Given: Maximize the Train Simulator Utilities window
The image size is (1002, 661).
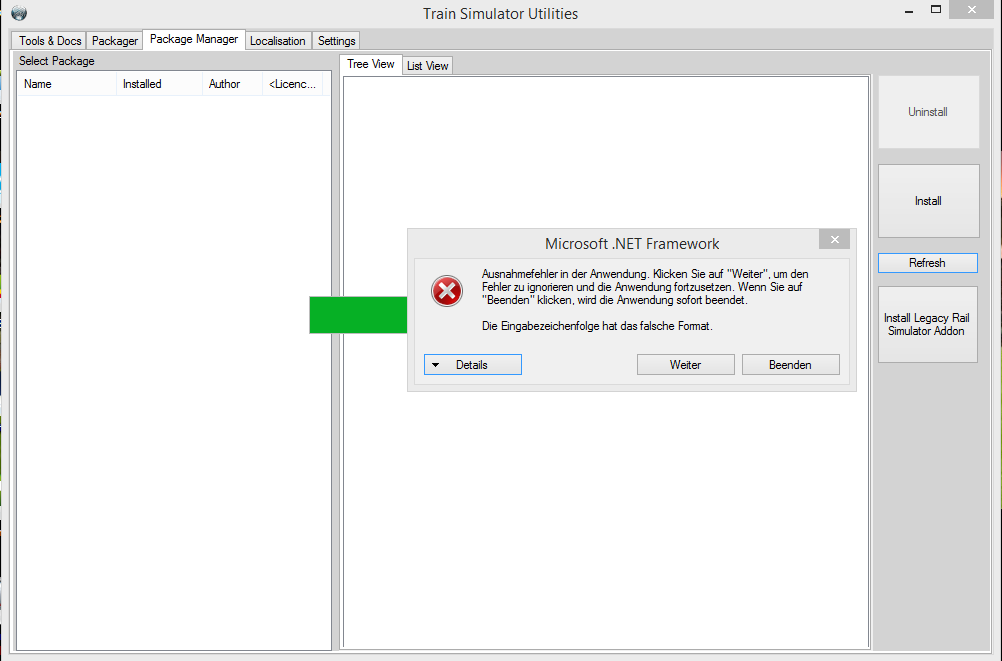Looking at the screenshot, I should (x=936, y=10).
